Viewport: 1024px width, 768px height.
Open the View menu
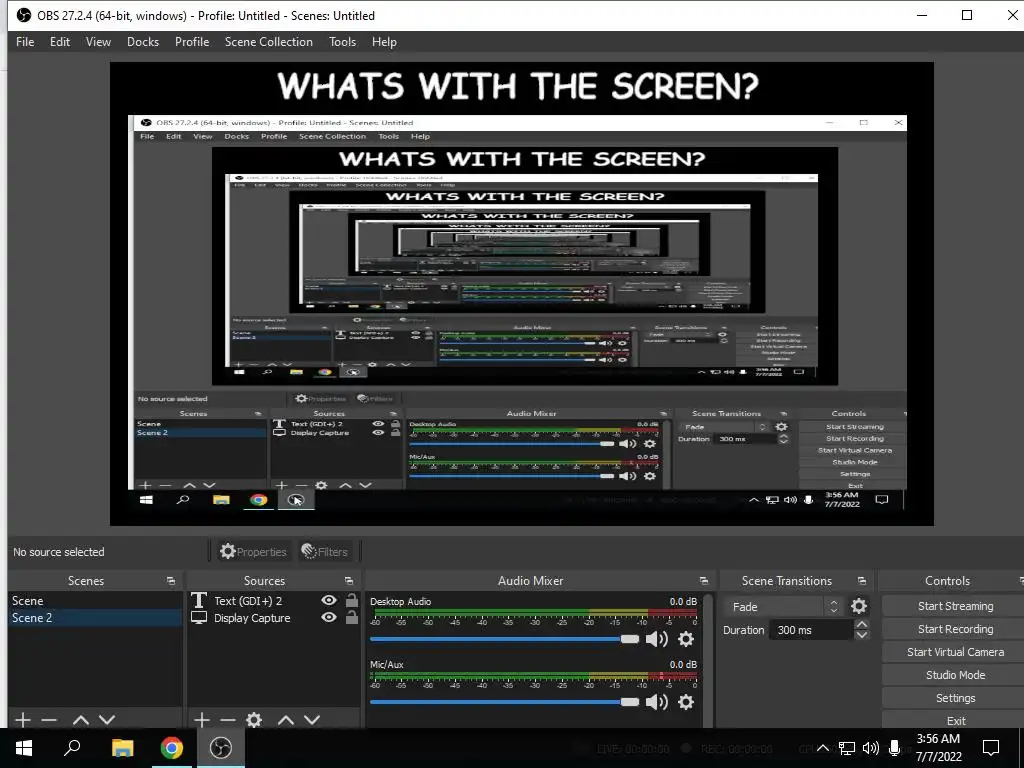tap(98, 42)
